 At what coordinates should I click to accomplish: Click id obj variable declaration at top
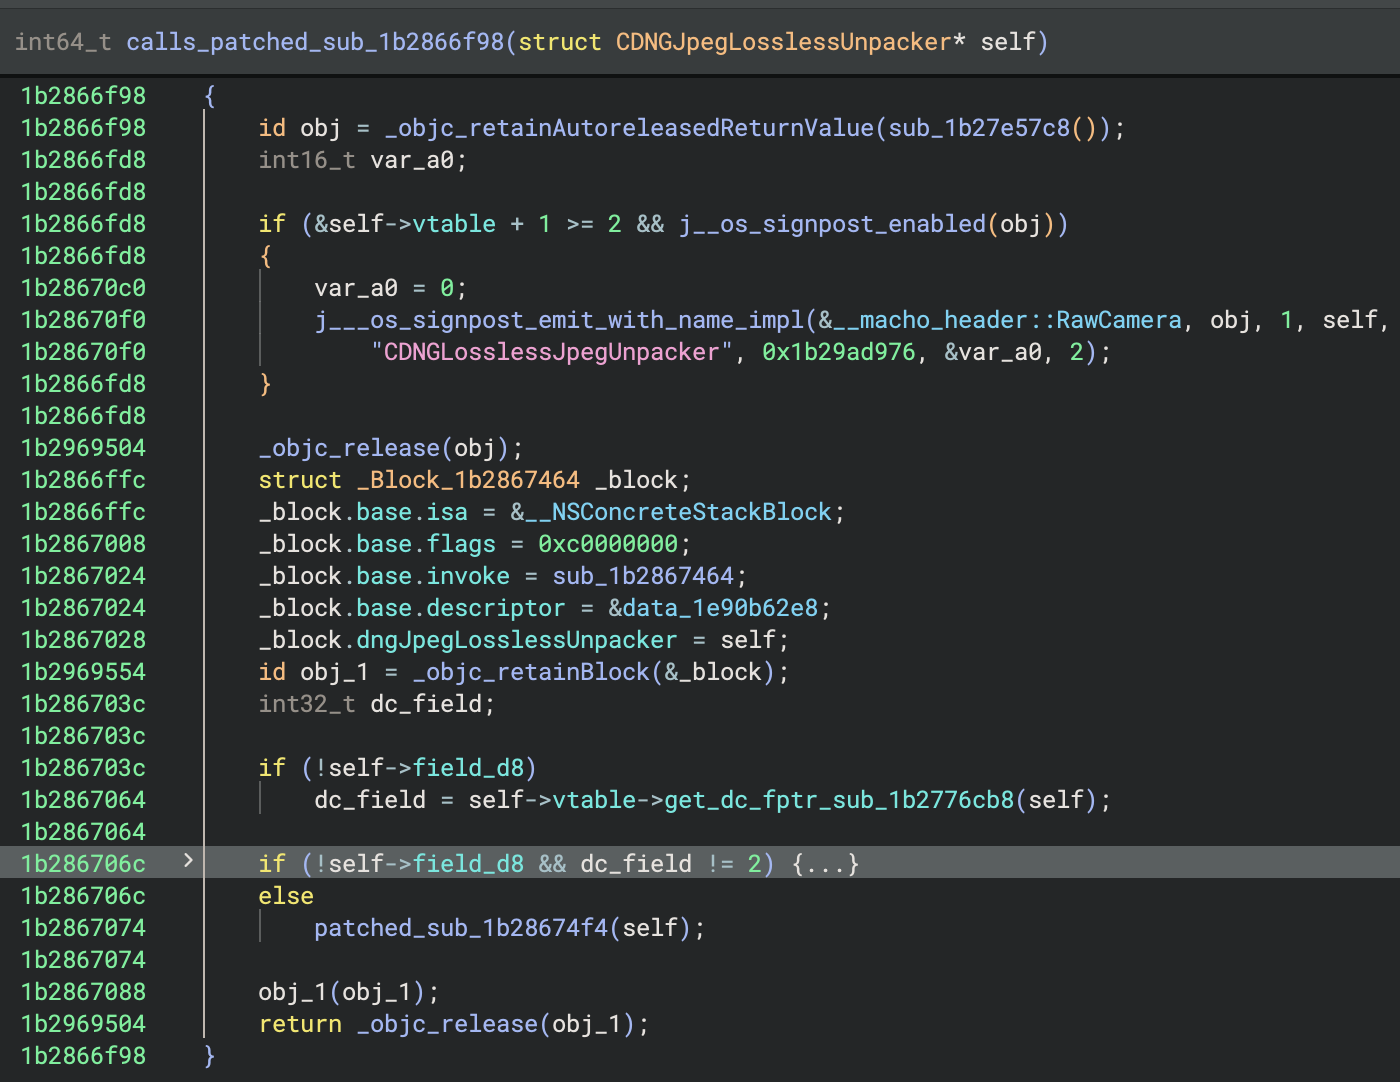click(300, 128)
